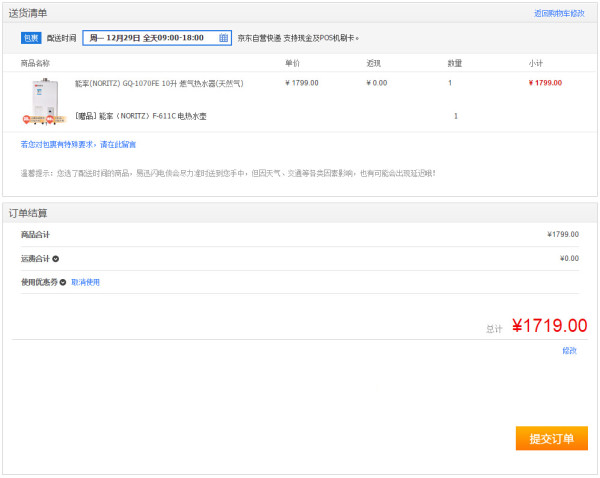Click the 商品合计 label
The height and width of the screenshot is (478, 600).
point(35,235)
